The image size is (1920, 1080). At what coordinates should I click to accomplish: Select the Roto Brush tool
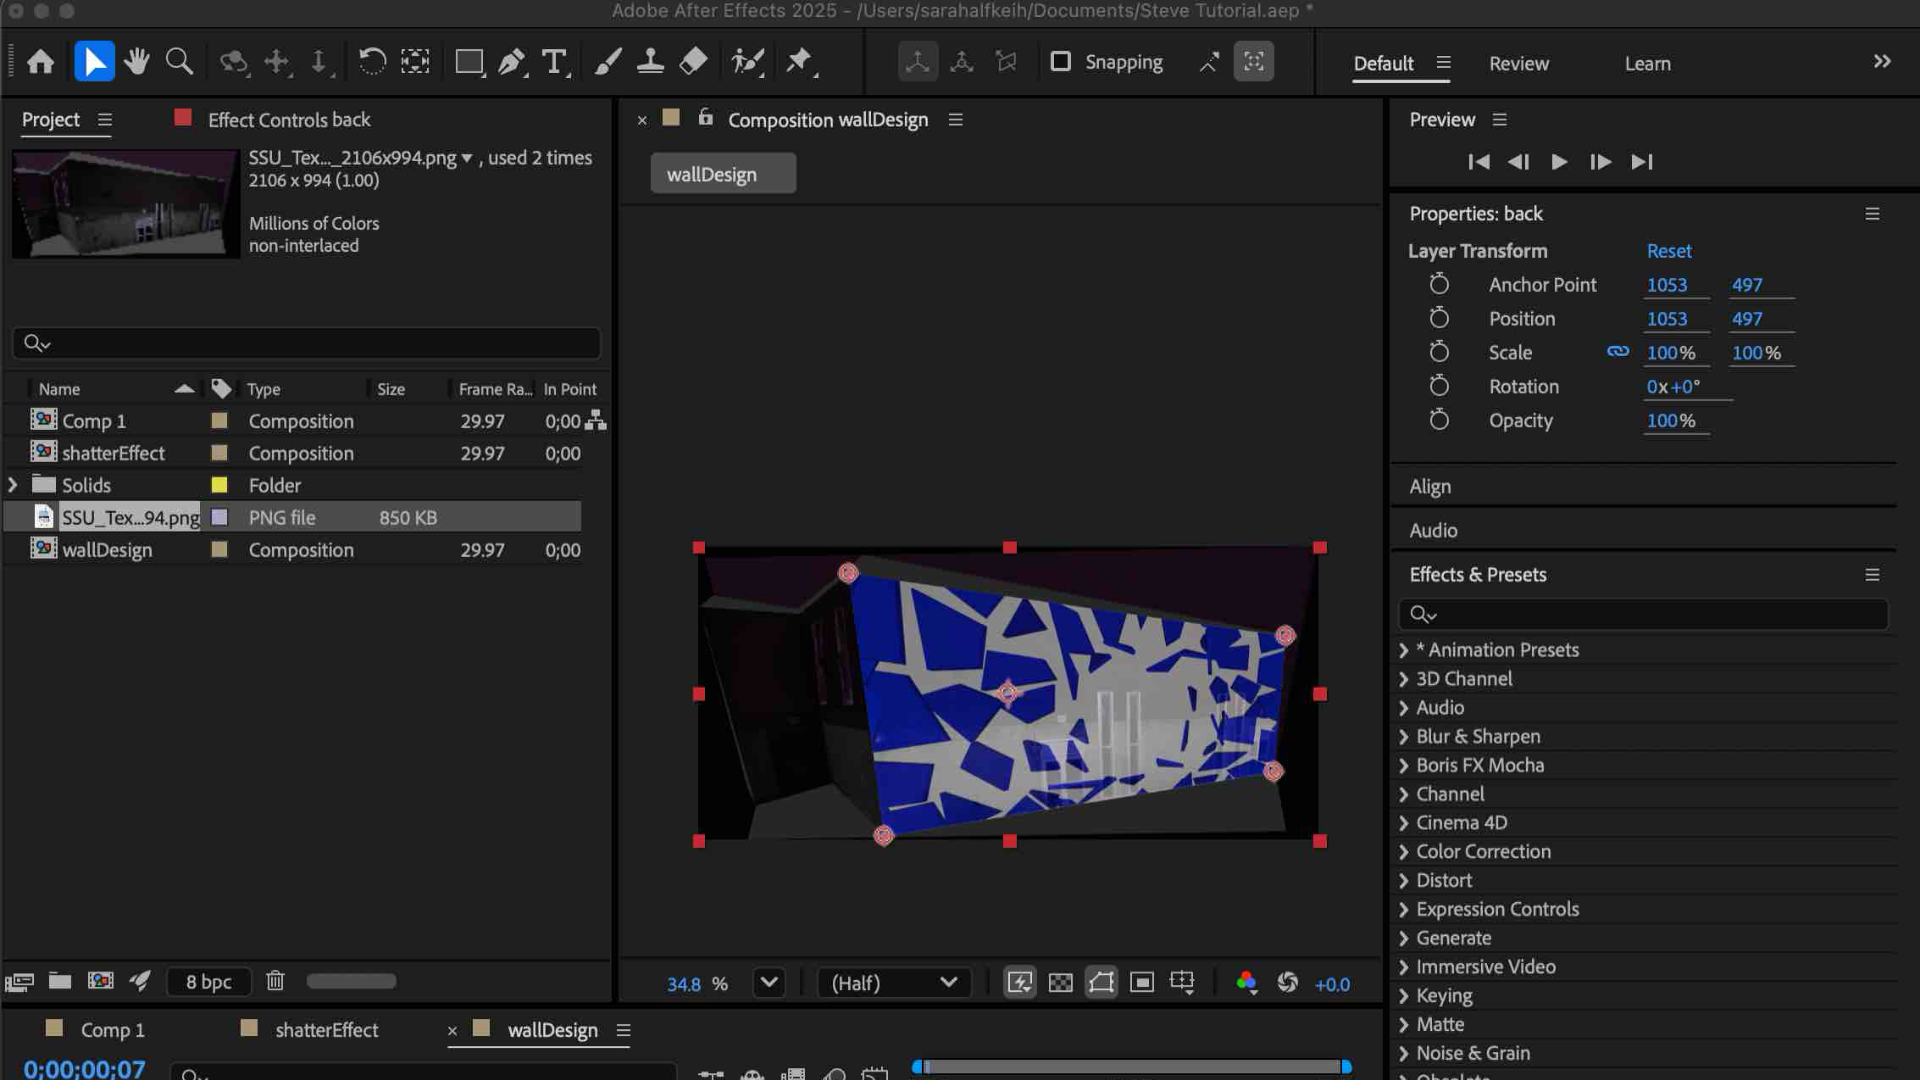747,61
